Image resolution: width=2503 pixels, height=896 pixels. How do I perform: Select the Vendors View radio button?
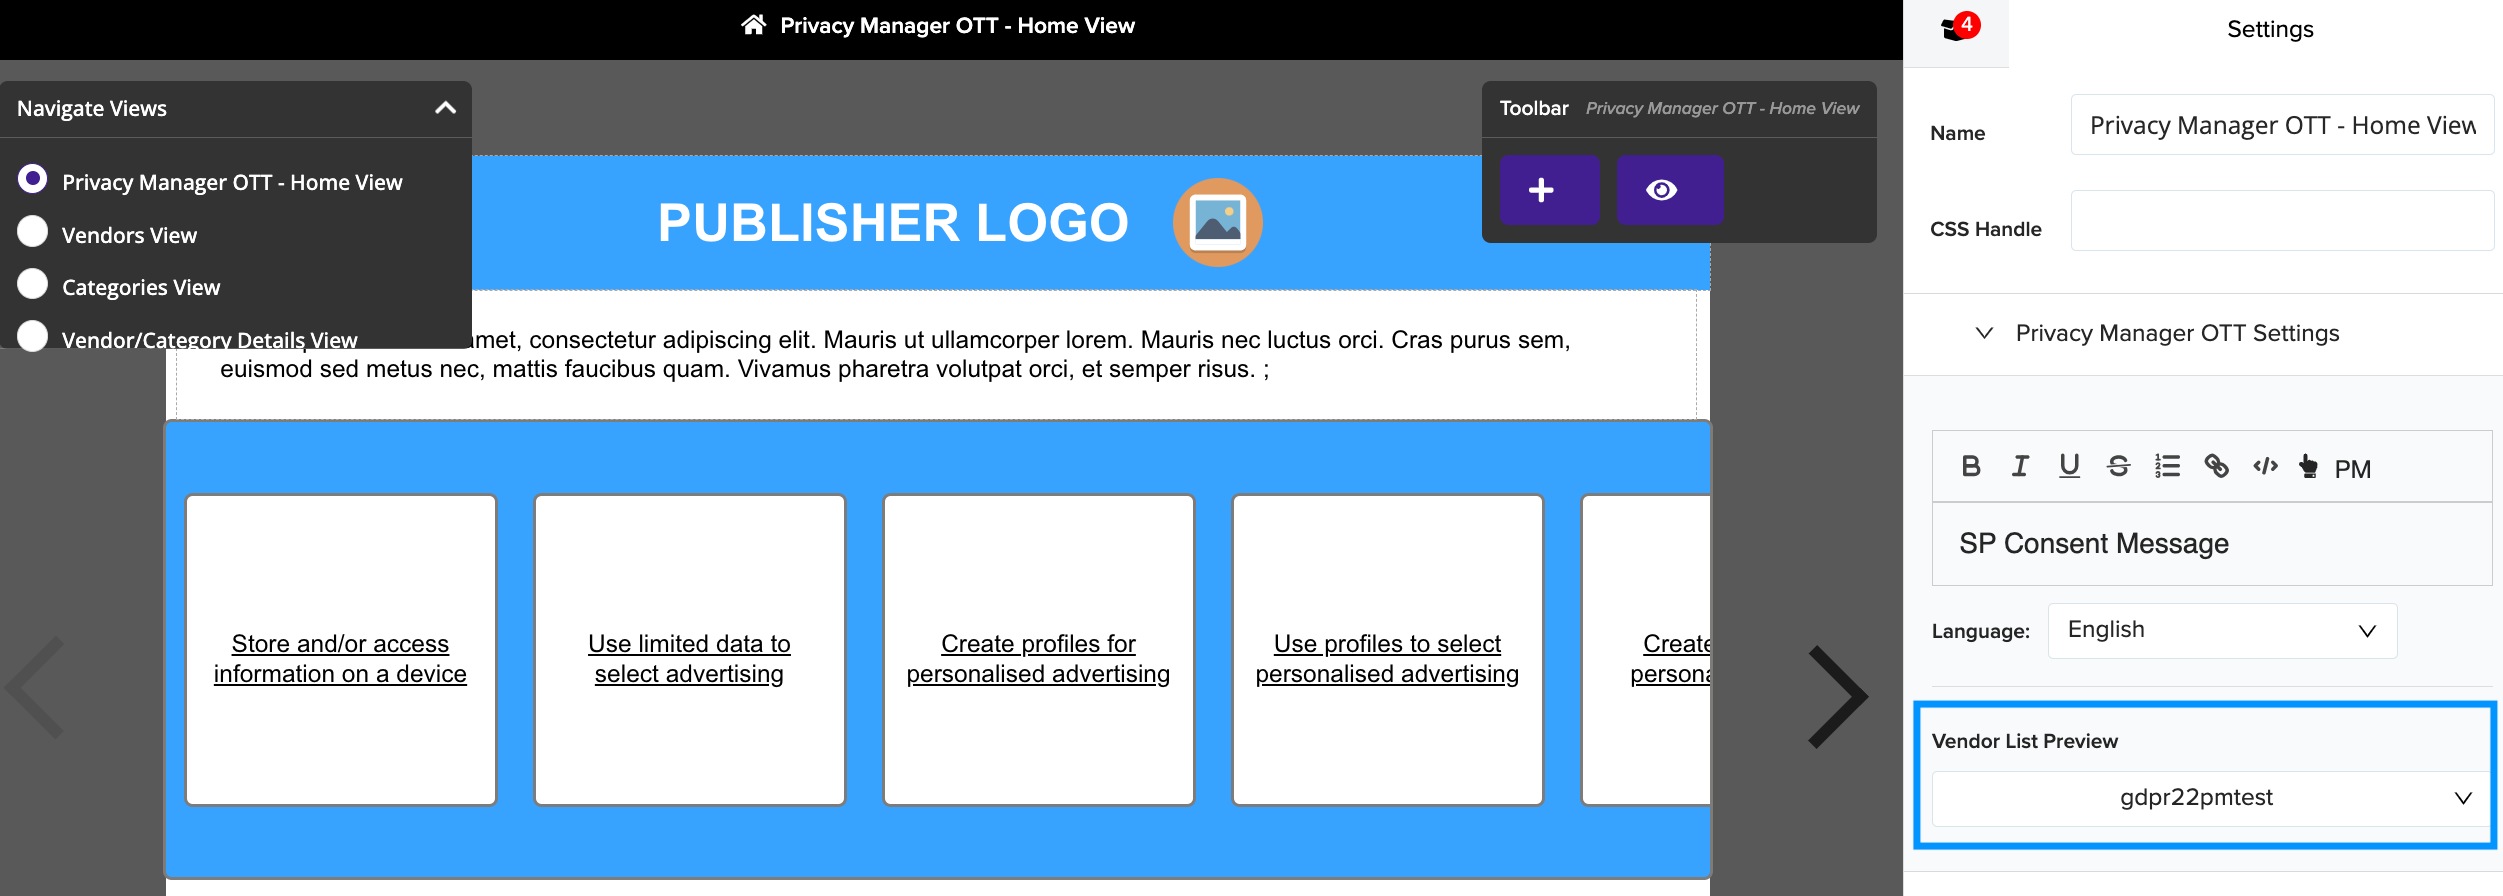coord(33,231)
